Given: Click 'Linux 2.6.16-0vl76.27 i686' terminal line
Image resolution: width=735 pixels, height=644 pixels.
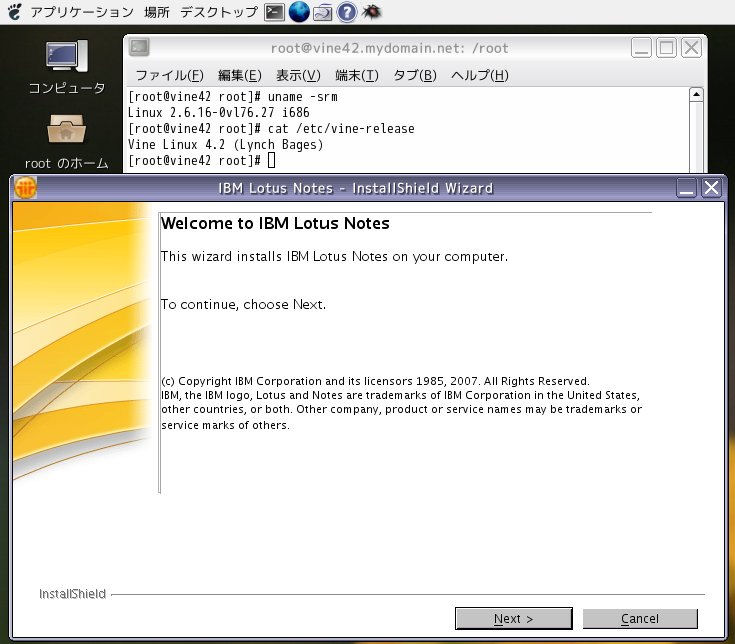Looking at the screenshot, I should coord(218,112).
